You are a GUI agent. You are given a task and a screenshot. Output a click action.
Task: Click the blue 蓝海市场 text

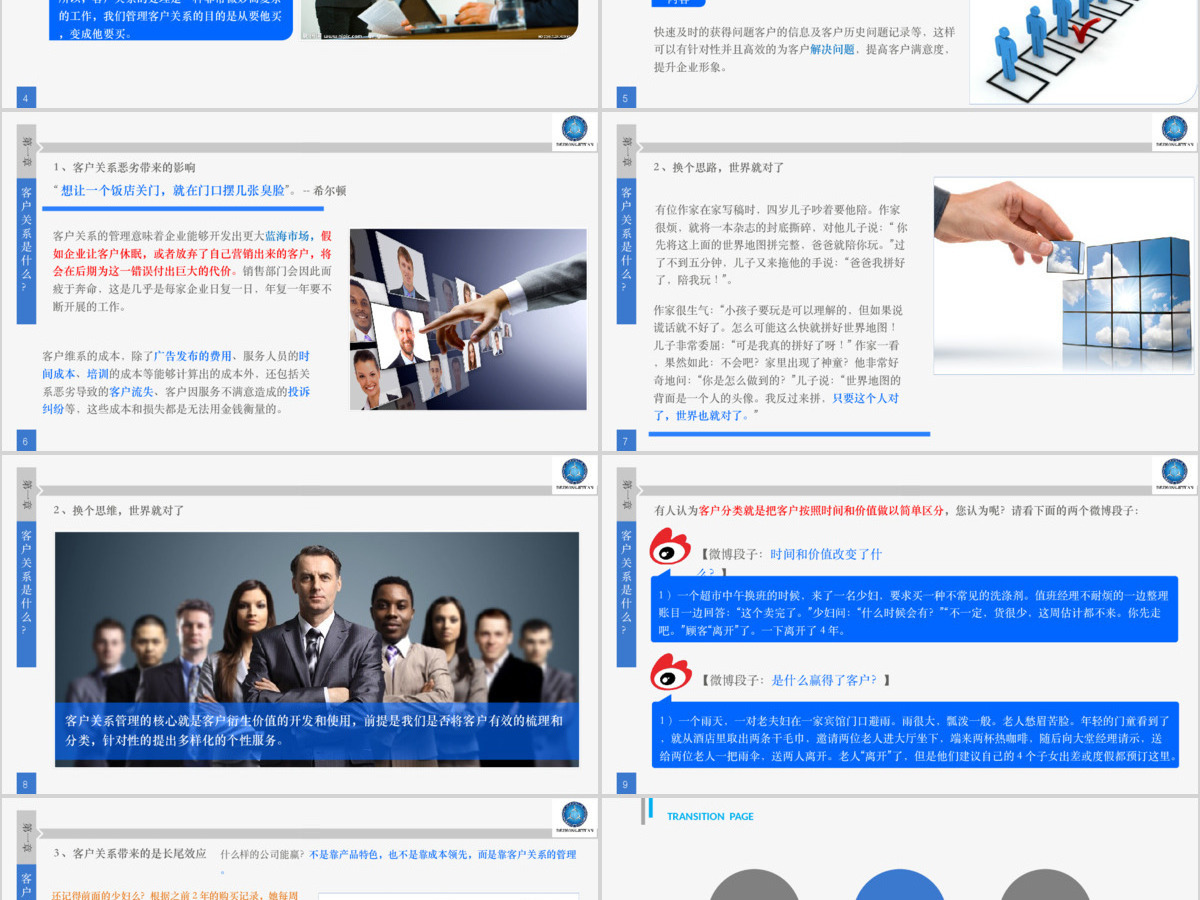coord(287,237)
